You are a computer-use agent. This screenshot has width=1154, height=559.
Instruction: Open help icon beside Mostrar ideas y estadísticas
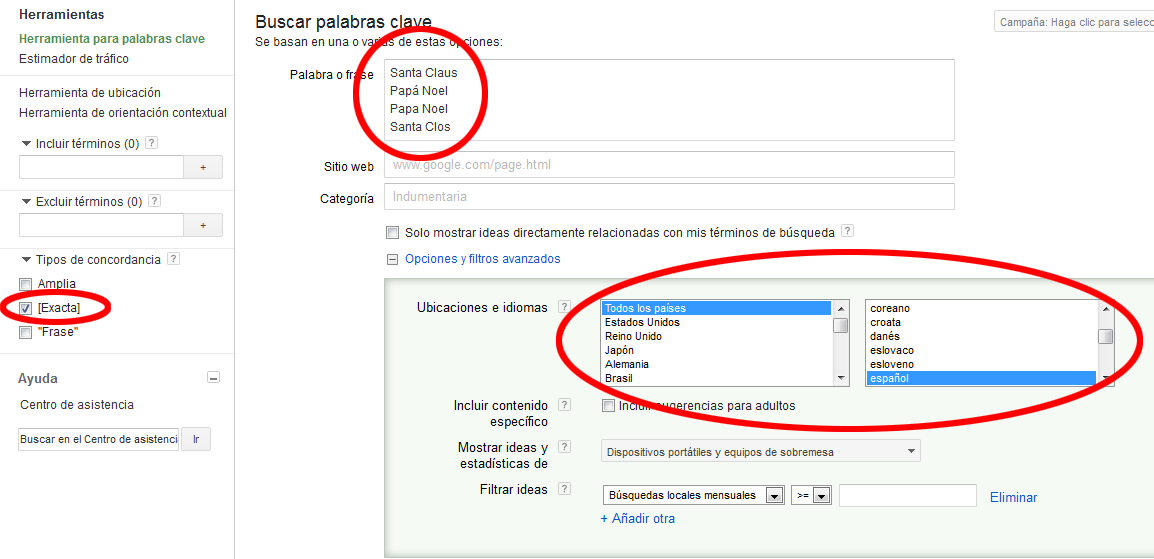click(564, 447)
